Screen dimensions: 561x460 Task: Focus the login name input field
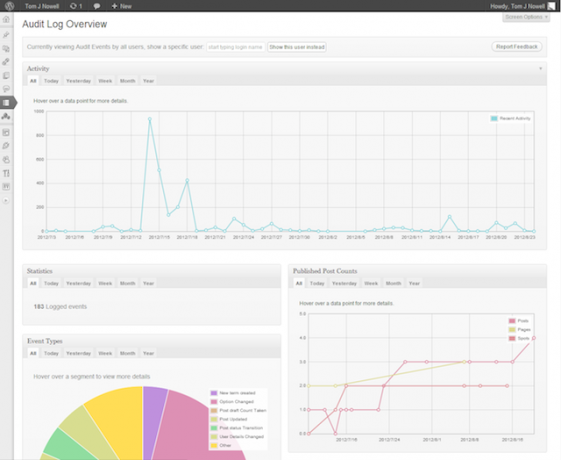tap(235, 47)
